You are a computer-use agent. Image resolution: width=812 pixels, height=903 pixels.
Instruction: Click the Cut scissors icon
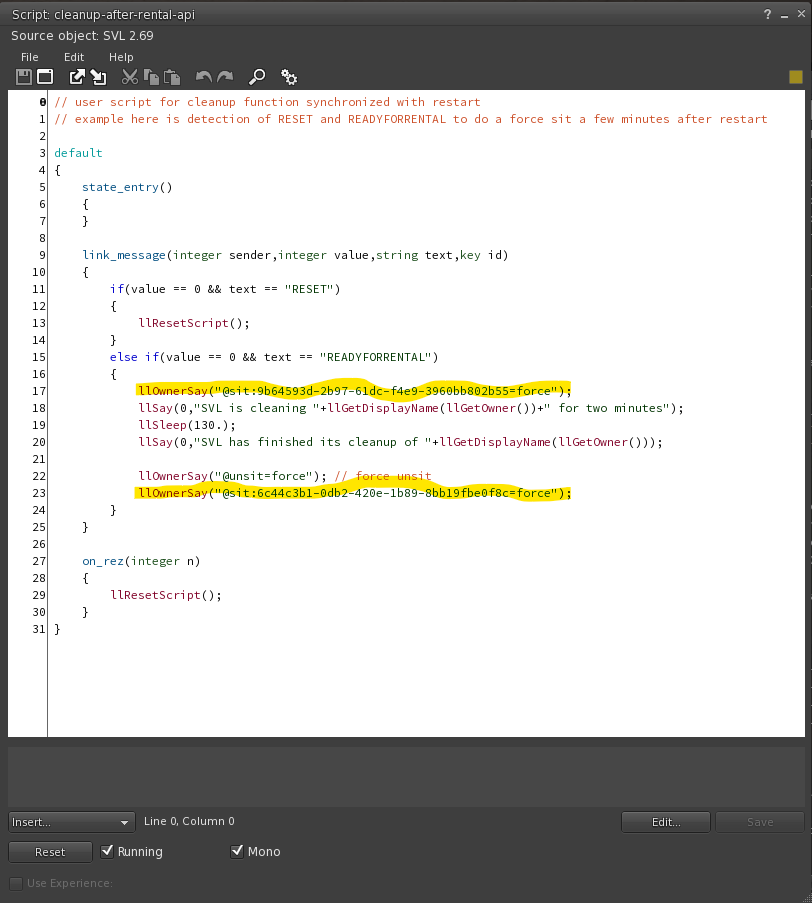(130, 77)
